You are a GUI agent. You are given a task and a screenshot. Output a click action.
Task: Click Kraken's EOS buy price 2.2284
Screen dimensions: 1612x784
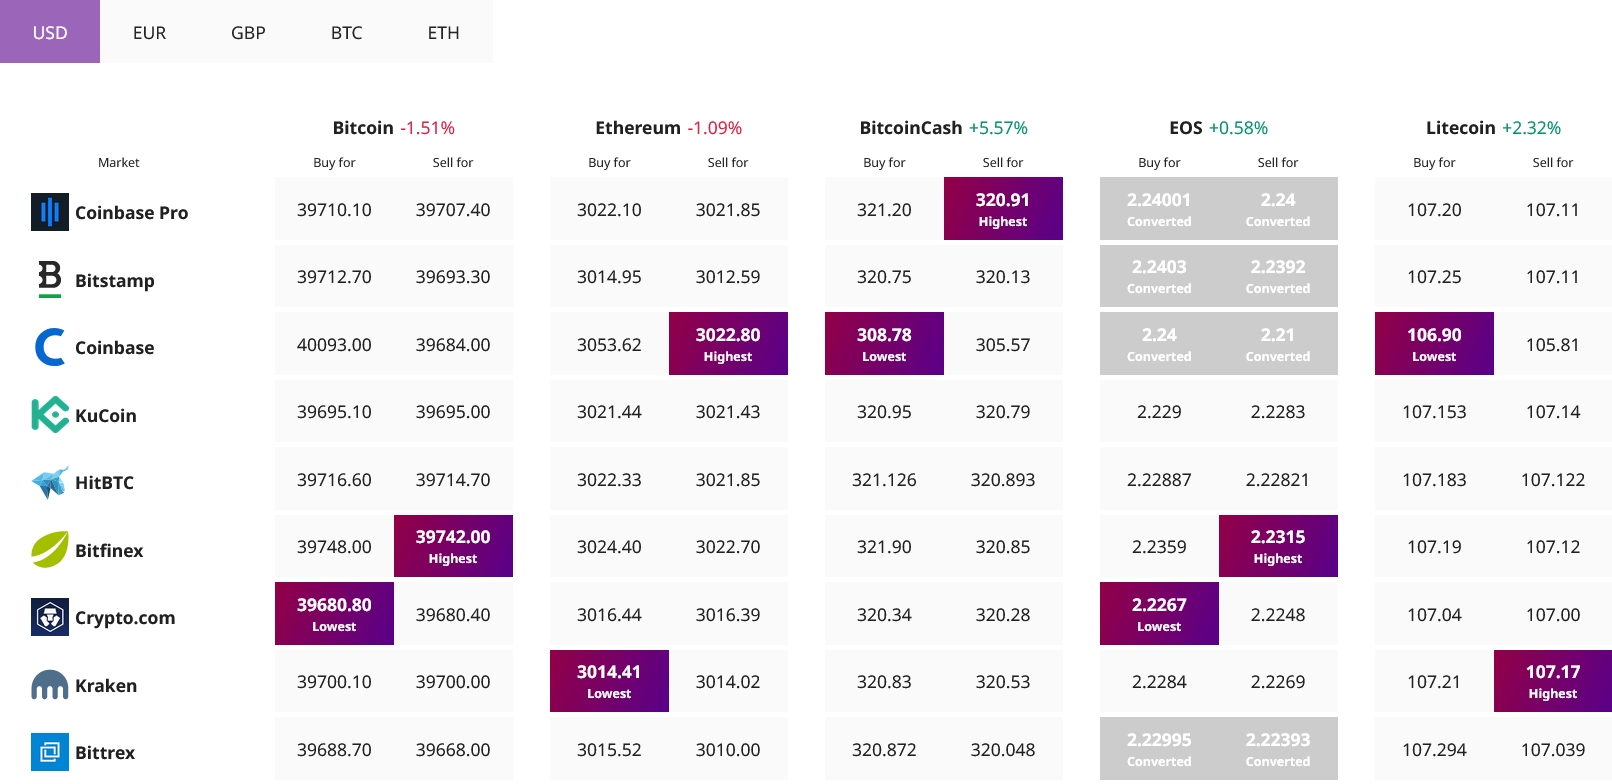coord(1159,682)
